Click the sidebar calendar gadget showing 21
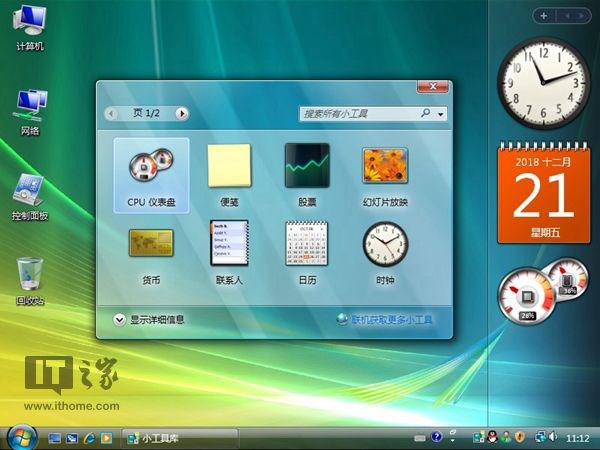Viewport: 600px width, 450px height. click(x=543, y=192)
